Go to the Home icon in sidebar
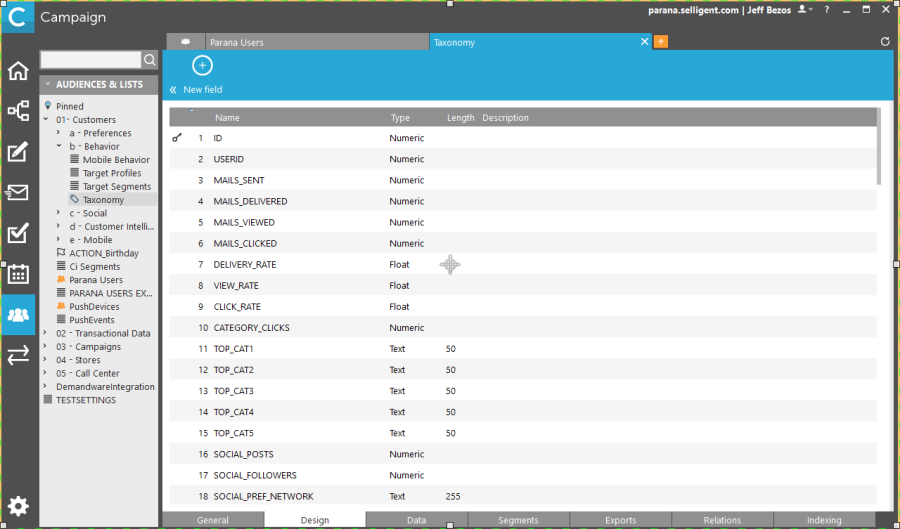Viewport: 900px width, 529px height. coord(18,71)
